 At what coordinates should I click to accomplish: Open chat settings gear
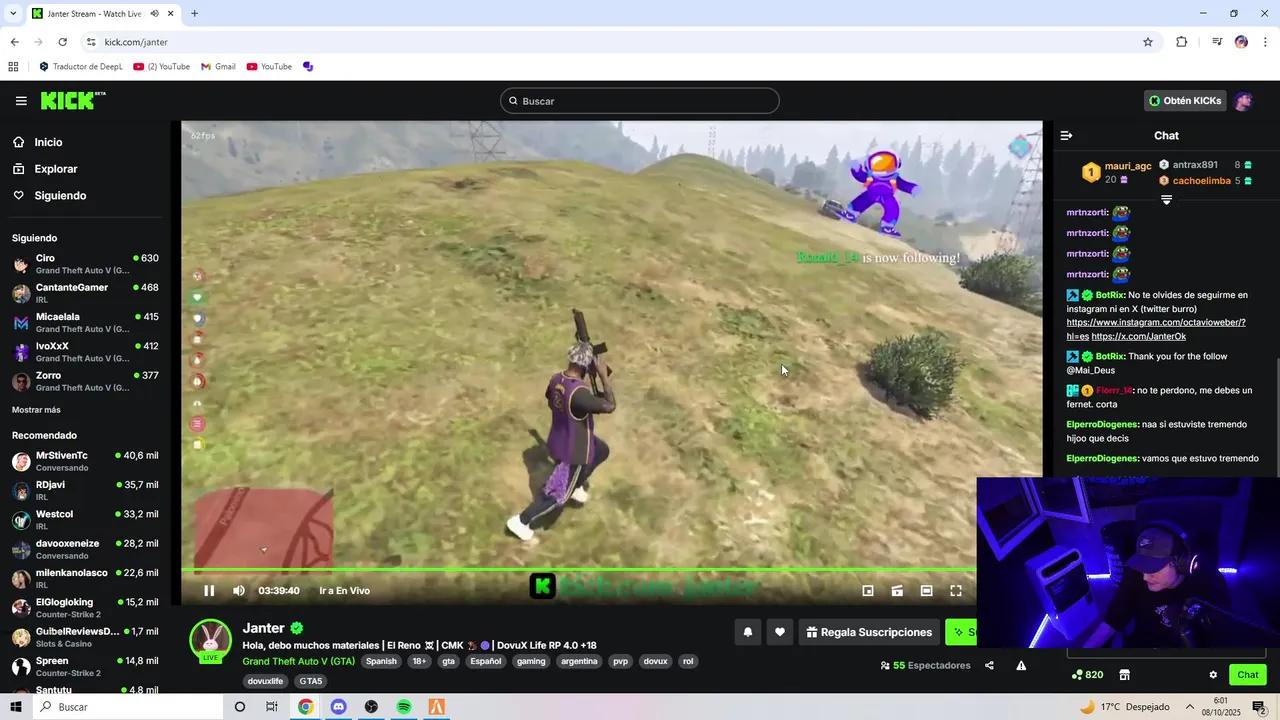pyautogui.click(x=1213, y=675)
